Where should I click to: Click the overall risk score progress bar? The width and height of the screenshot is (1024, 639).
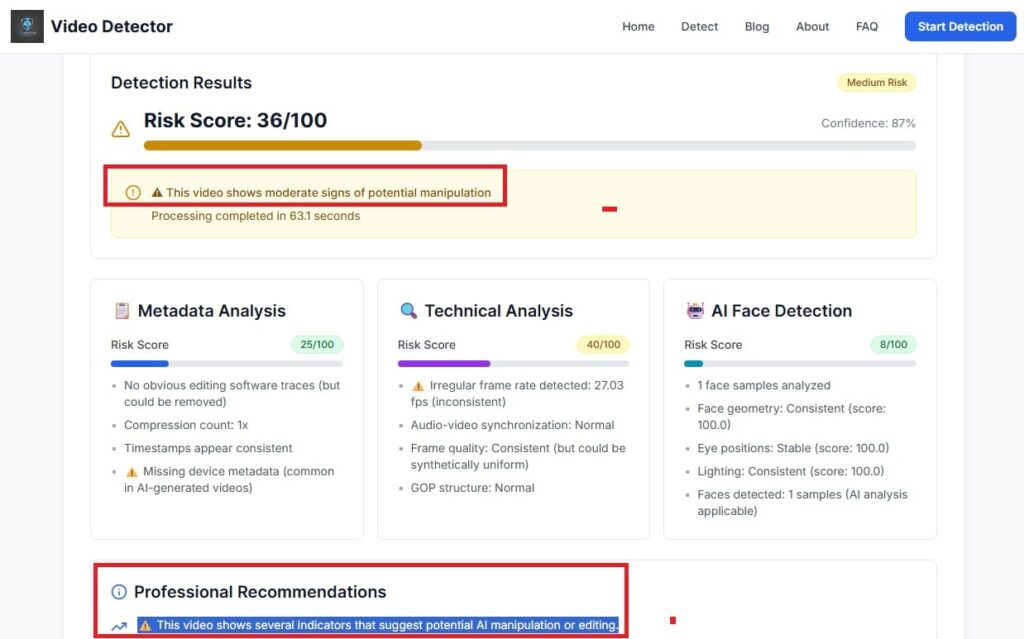pyautogui.click(x=529, y=145)
